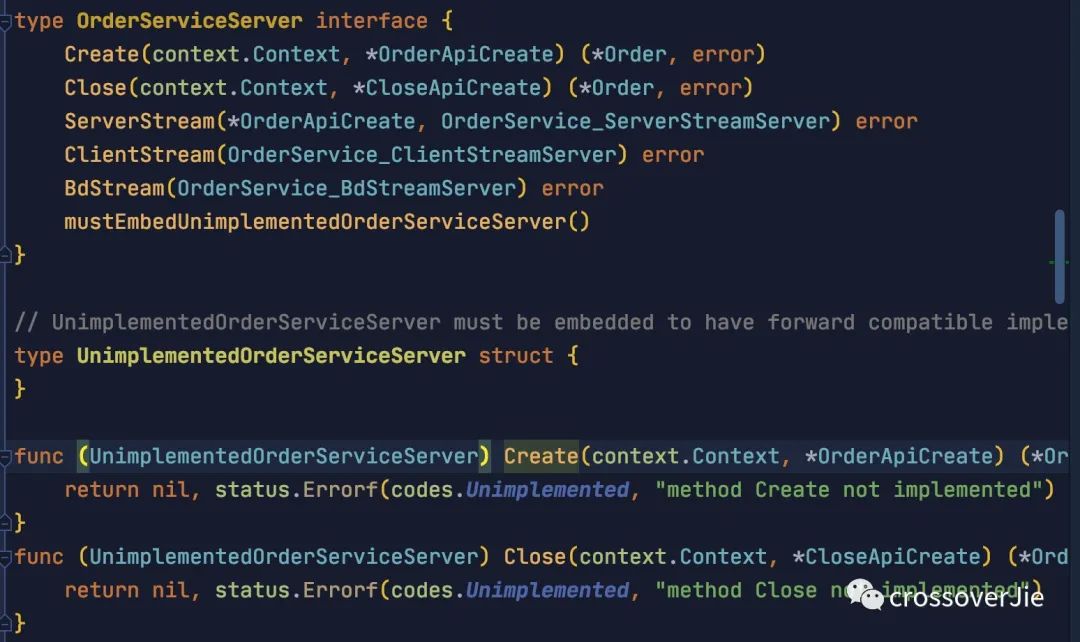Click the UnimplementedOrderServiceServer struct type name

(271, 355)
